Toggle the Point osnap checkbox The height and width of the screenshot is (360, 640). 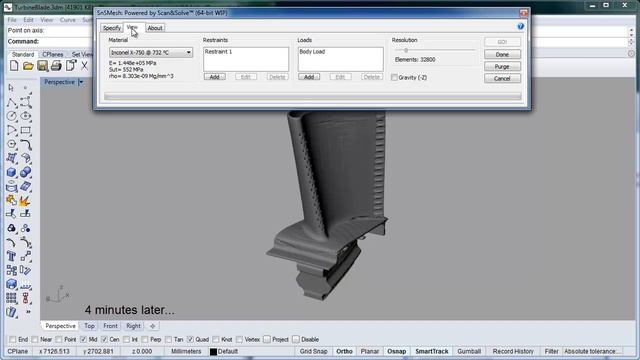click(59, 340)
